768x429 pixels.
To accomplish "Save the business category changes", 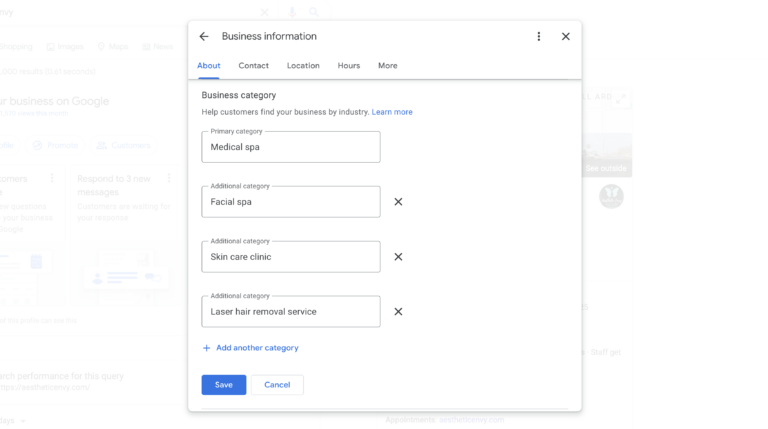I will click(x=224, y=385).
